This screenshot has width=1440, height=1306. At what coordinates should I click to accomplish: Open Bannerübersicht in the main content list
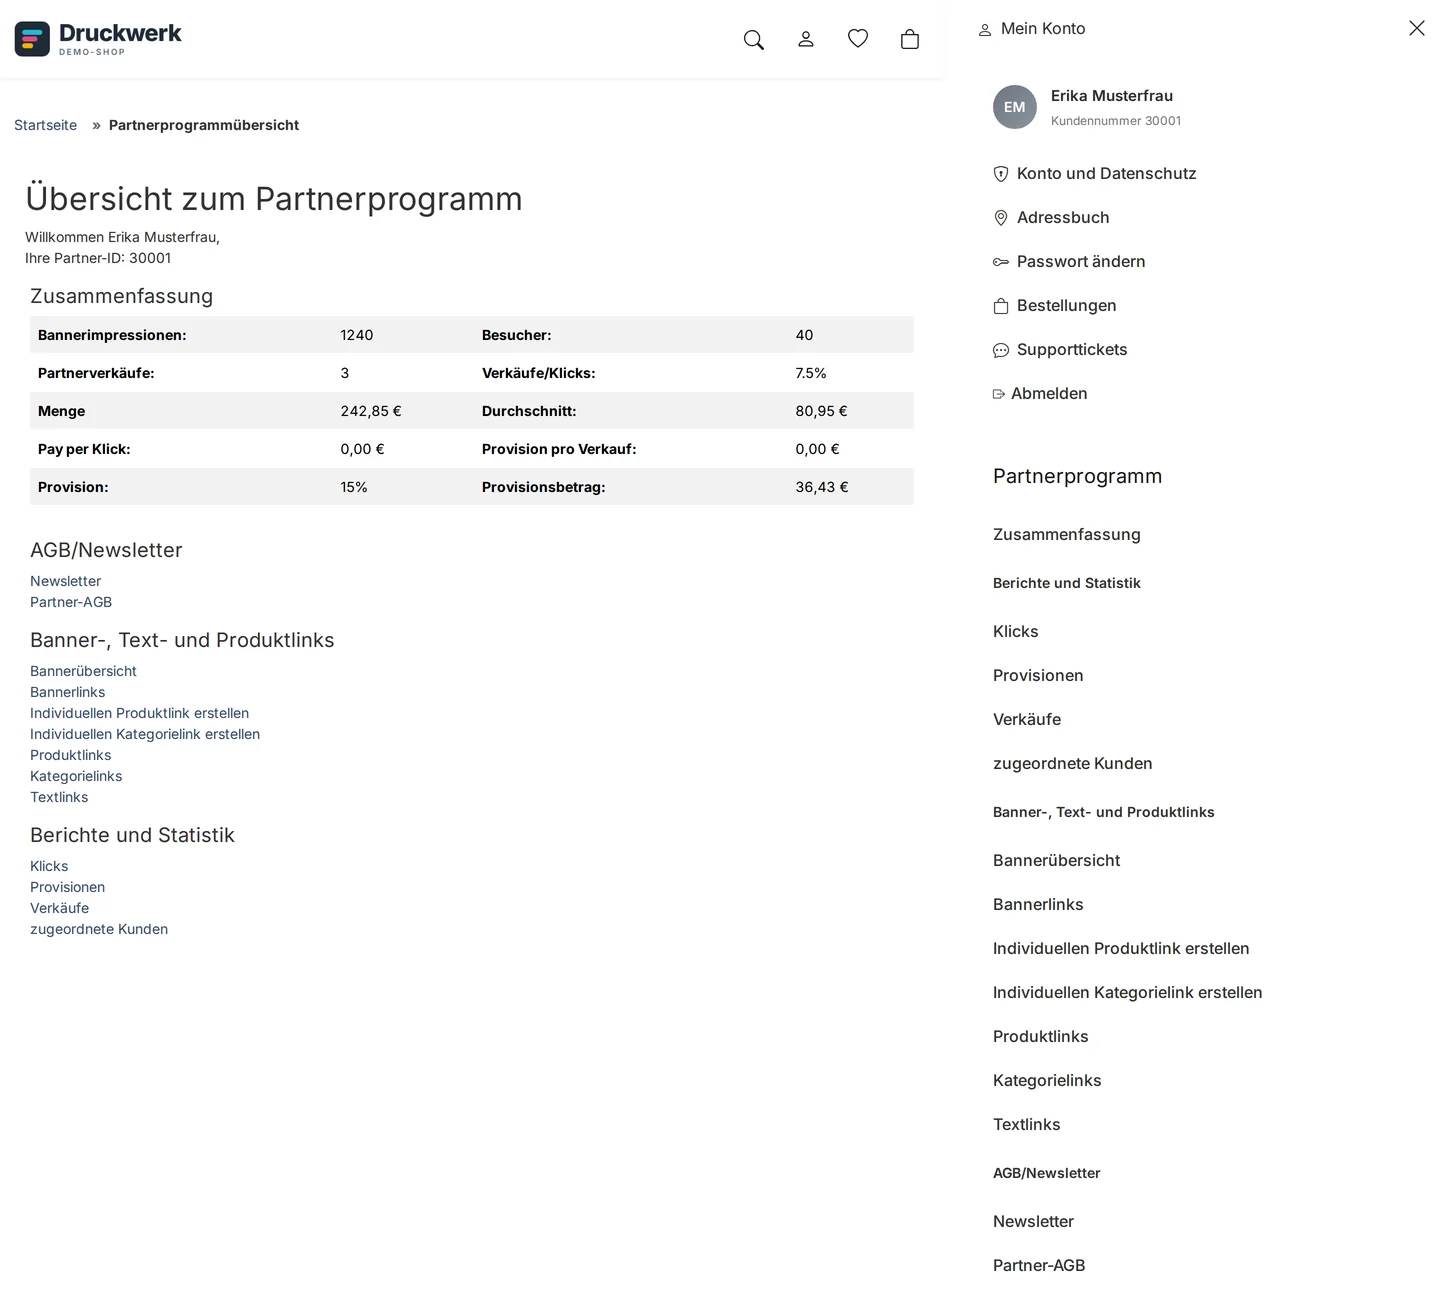(83, 671)
